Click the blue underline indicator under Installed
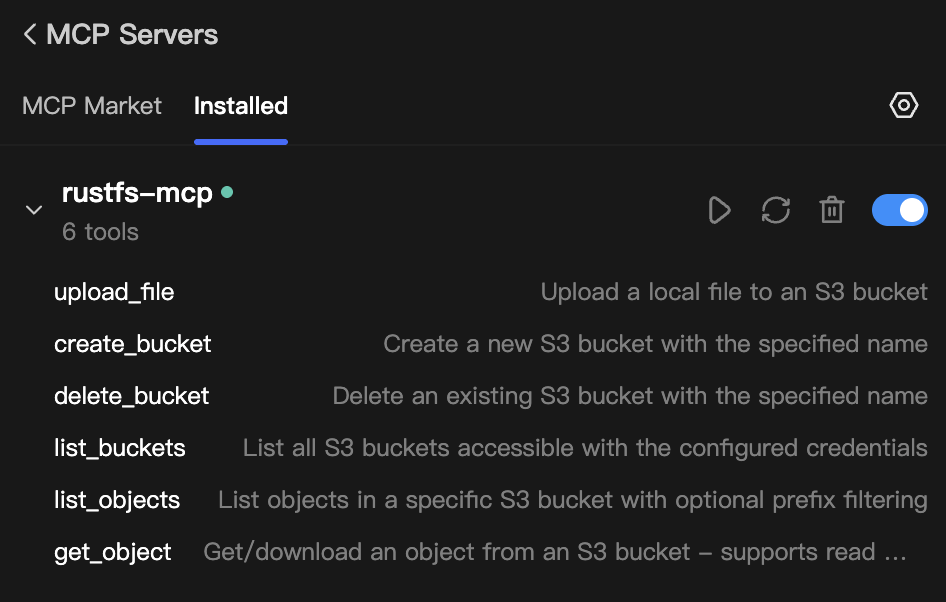The image size is (946, 602). (x=240, y=142)
